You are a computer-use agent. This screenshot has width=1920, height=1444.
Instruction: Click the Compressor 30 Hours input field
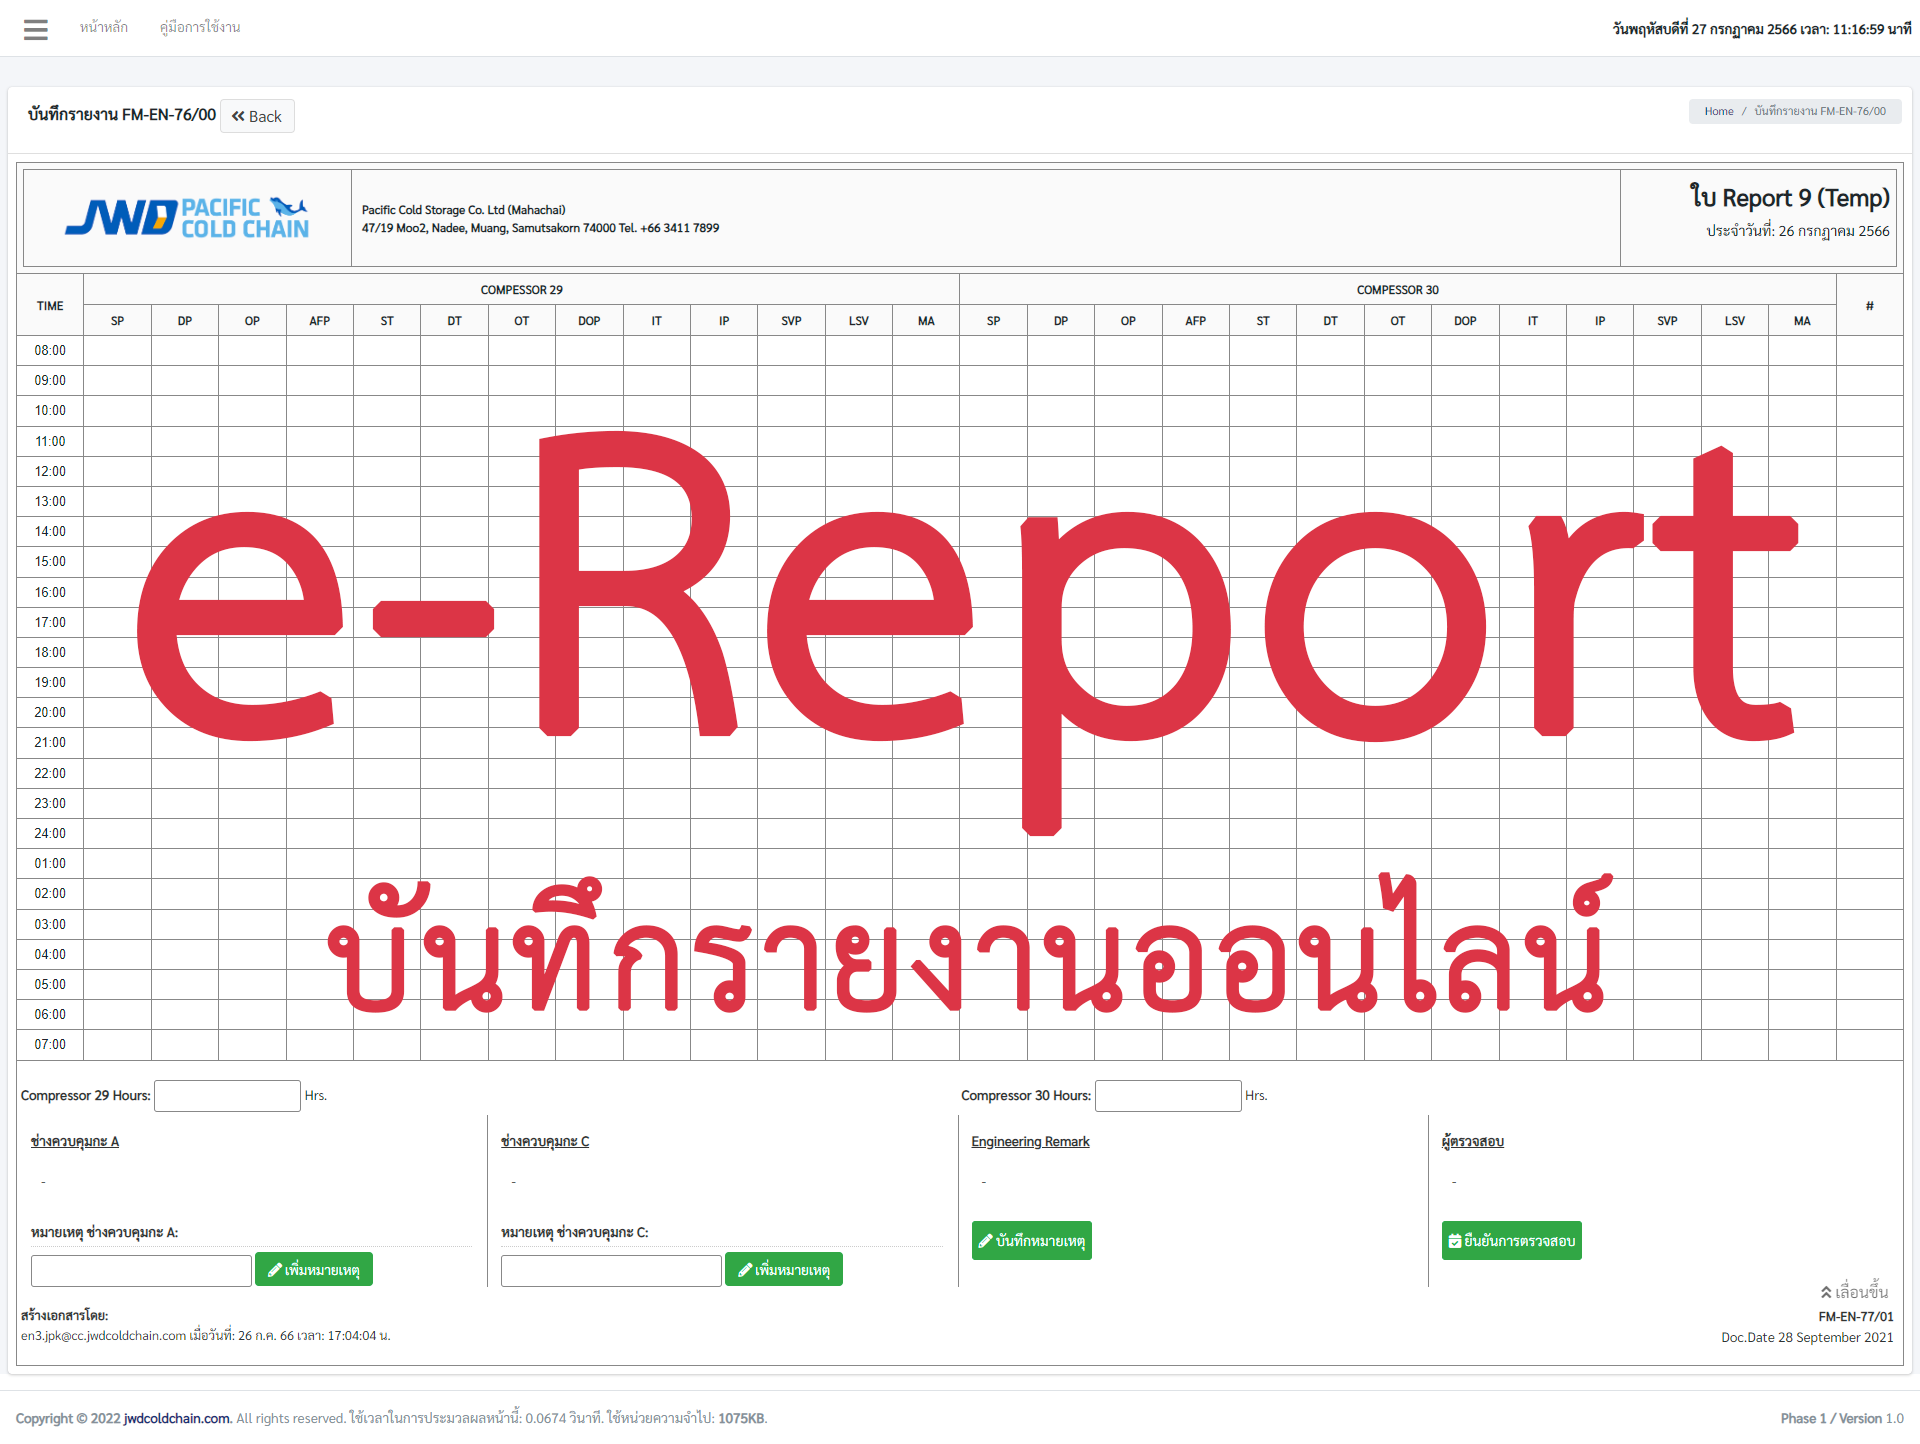coord(1167,1095)
